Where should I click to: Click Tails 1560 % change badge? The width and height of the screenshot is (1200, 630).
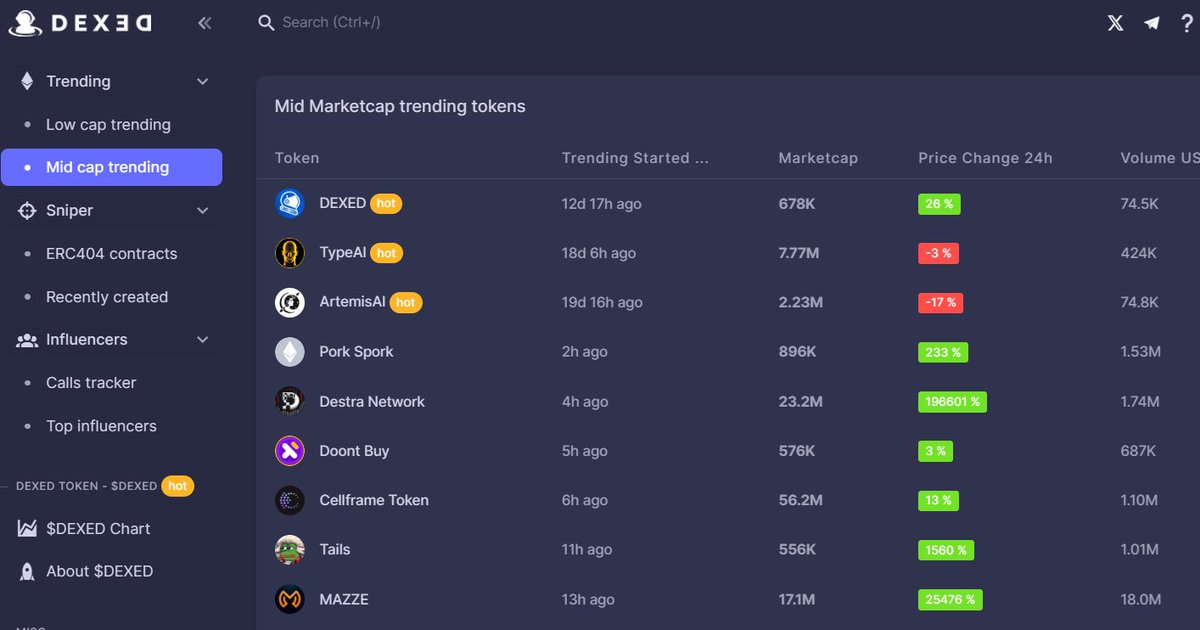tap(946, 550)
